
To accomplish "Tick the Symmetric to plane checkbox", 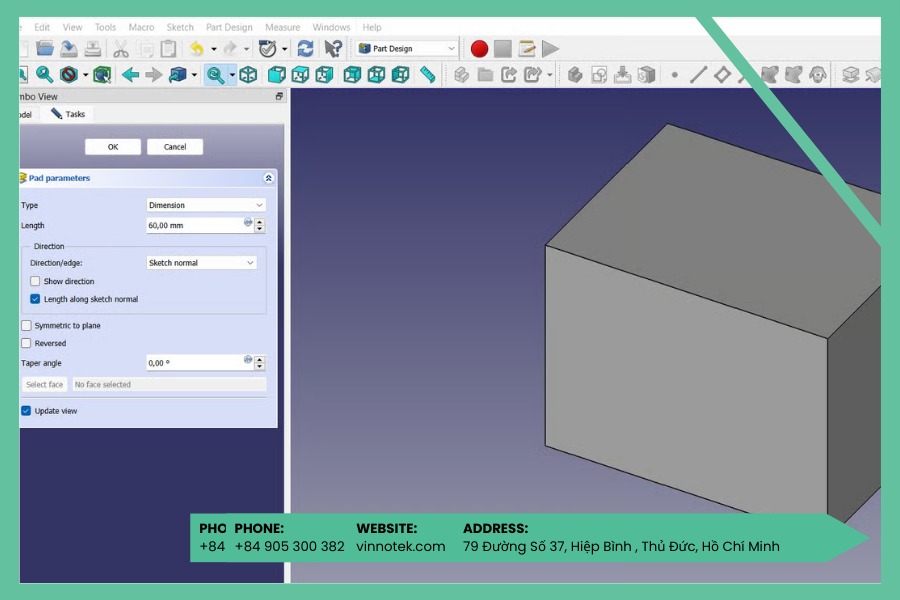I will pyautogui.click(x=26, y=326).
